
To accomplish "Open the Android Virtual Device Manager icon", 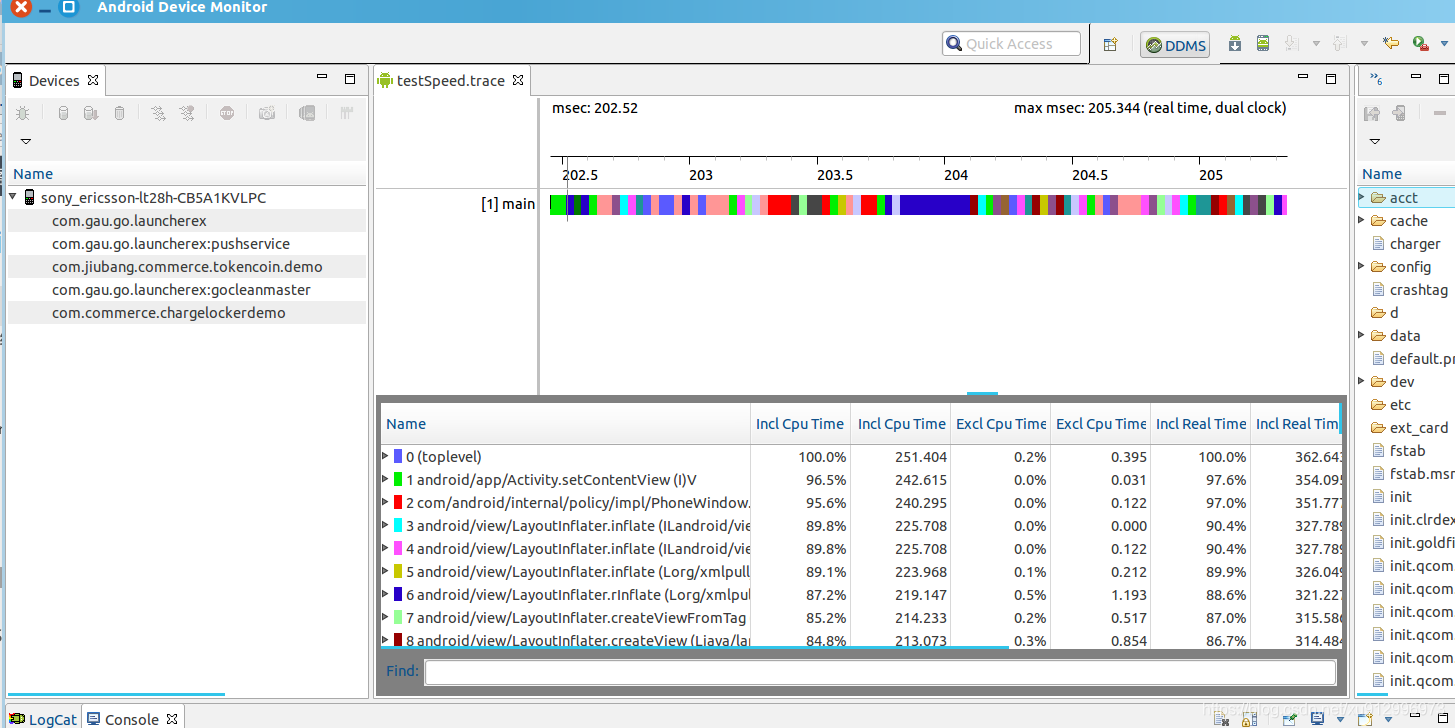I will (1263, 44).
